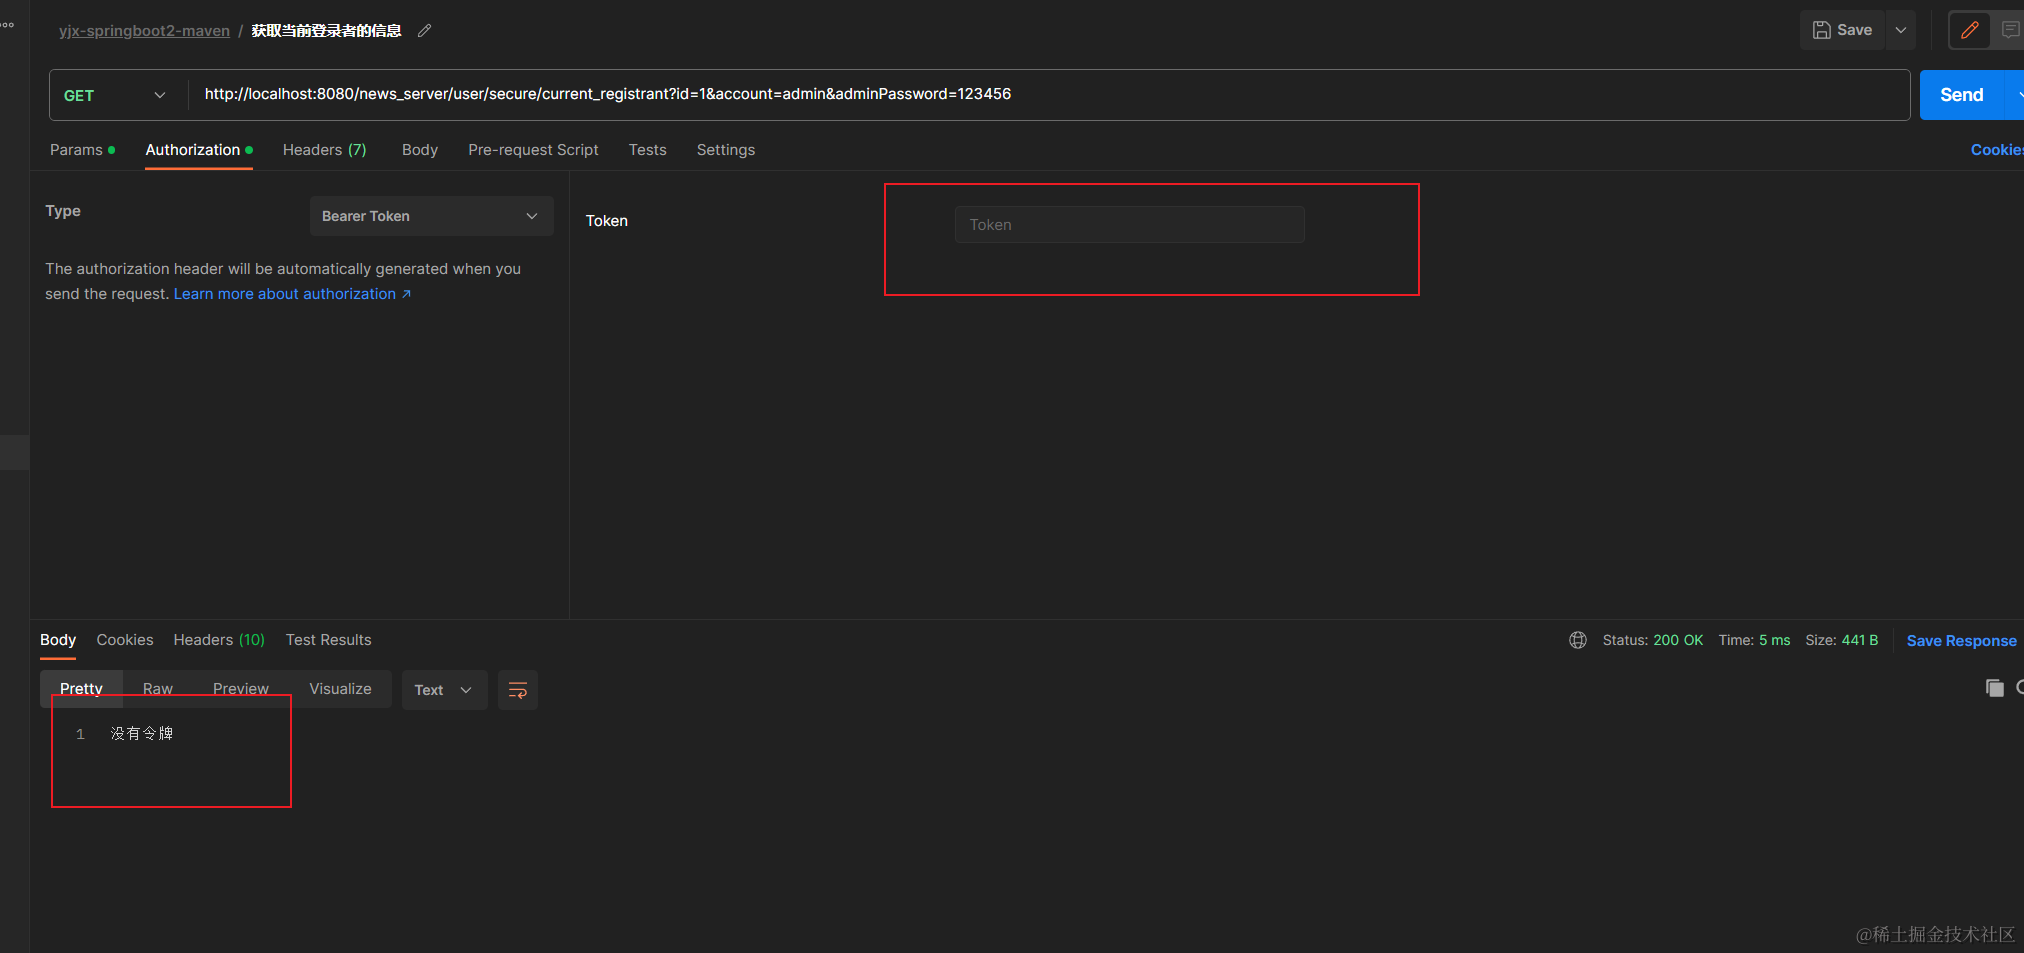Go to Pre-request Script tab
This screenshot has width=2024, height=953.
point(533,150)
